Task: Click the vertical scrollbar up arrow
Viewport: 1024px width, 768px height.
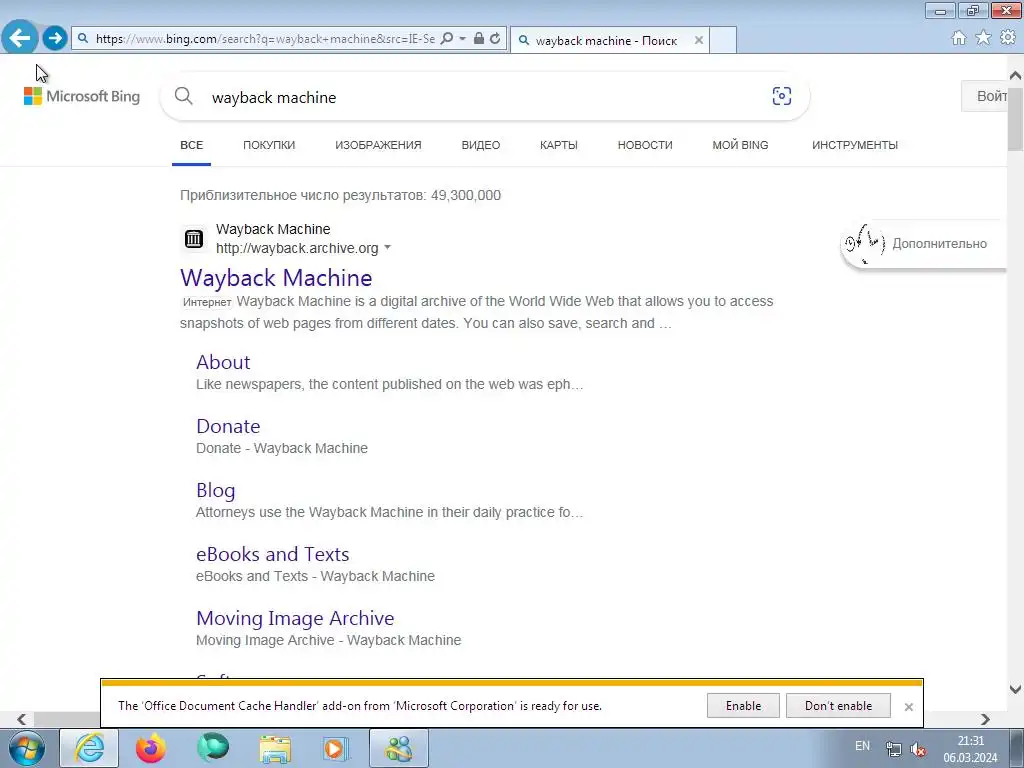Action: pyautogui.click(x=1015, y=75)
